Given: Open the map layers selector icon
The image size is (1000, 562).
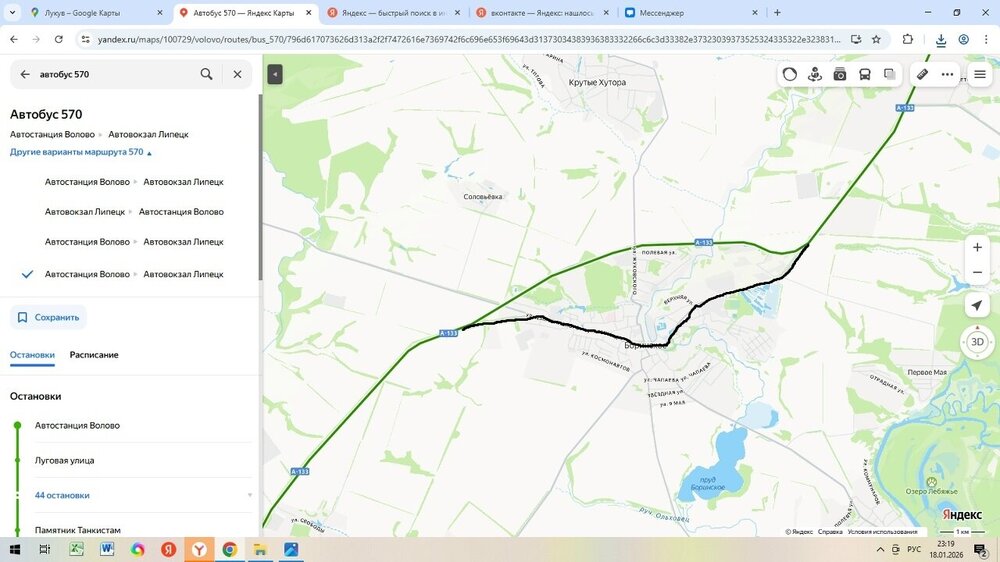Looking at the screenshot, I should 890,74.
